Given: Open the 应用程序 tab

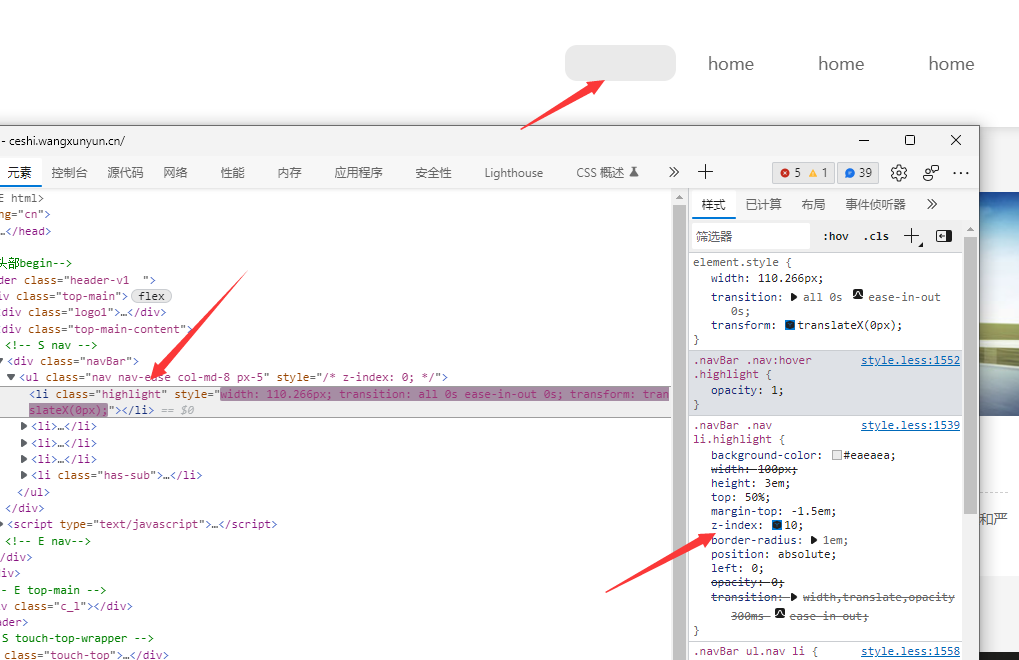Looking at the screenshot, I should pos(358,173).
